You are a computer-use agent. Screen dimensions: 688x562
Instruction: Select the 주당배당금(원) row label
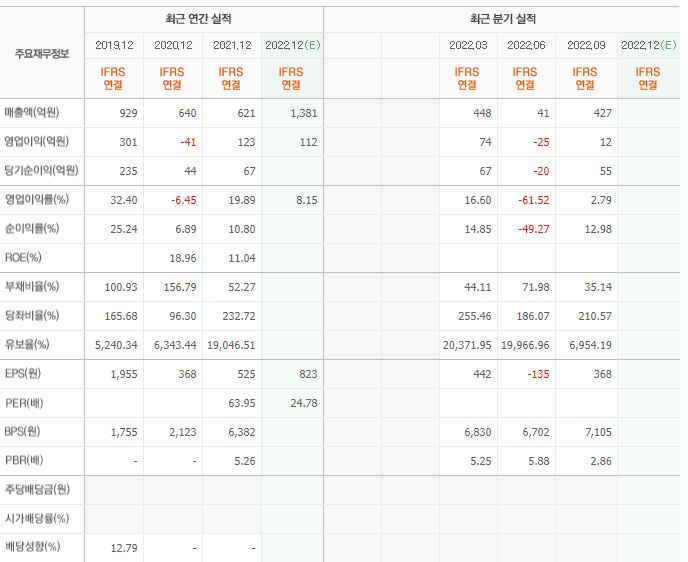(x=37, y=490)
